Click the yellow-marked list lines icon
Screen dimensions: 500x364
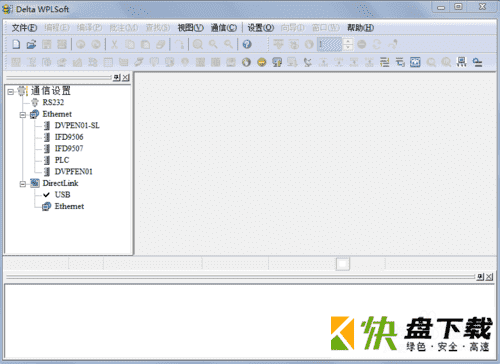(x=384, y=62)
